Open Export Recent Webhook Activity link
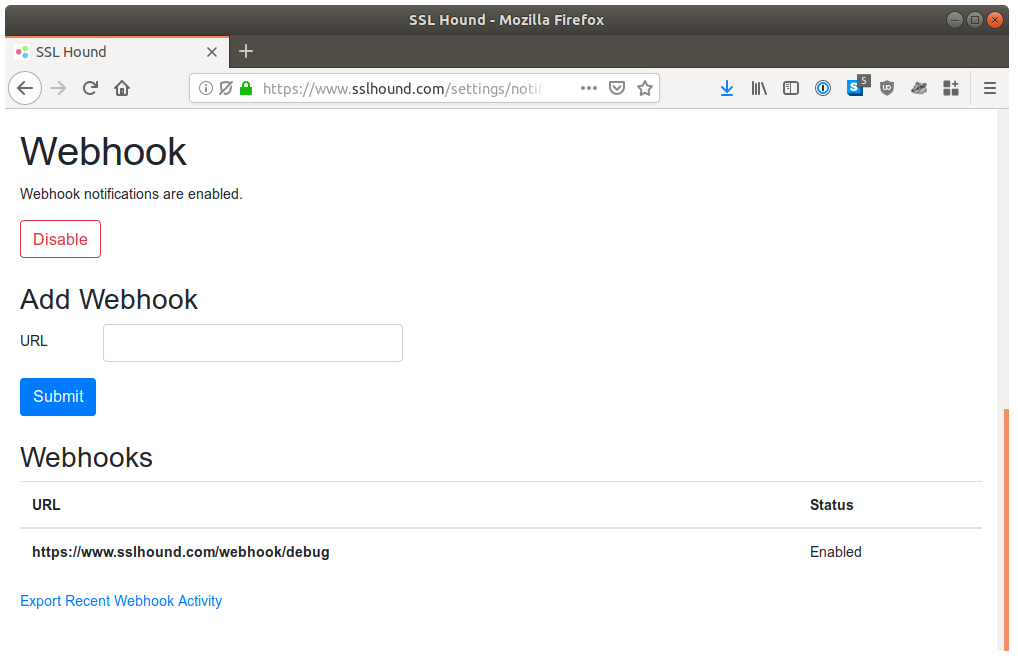 point(121,601)
